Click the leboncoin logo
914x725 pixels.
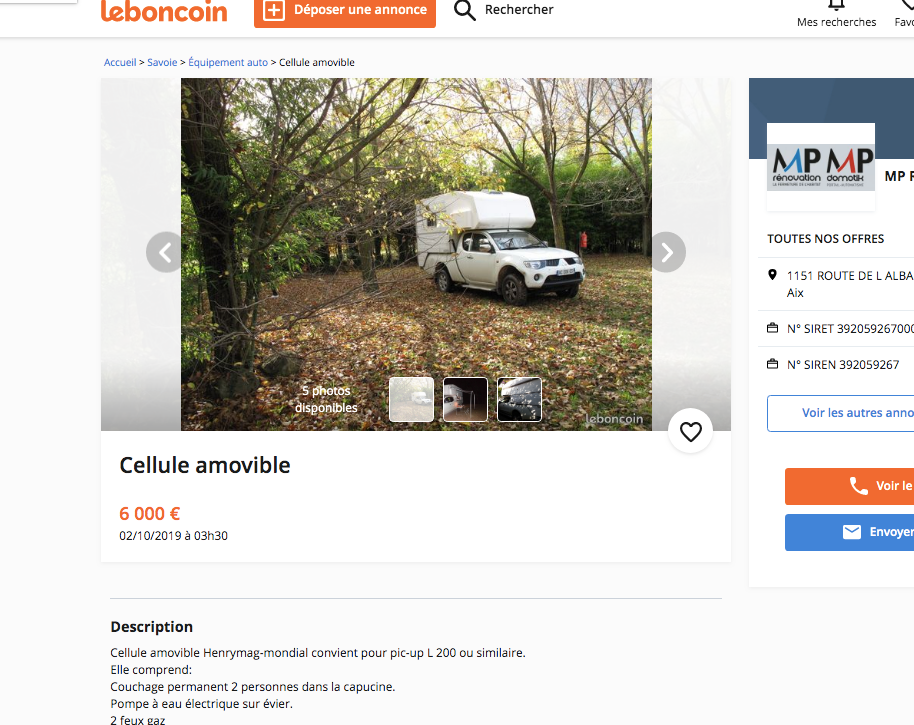(164, 11)
